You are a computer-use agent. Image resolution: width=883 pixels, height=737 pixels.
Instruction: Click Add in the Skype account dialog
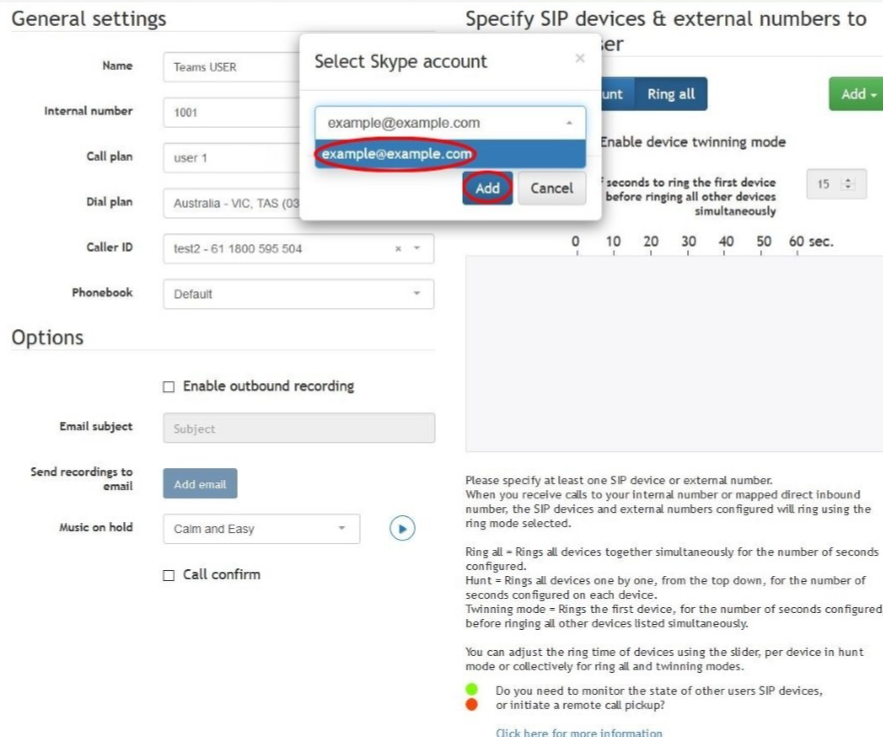coord(487,188)
